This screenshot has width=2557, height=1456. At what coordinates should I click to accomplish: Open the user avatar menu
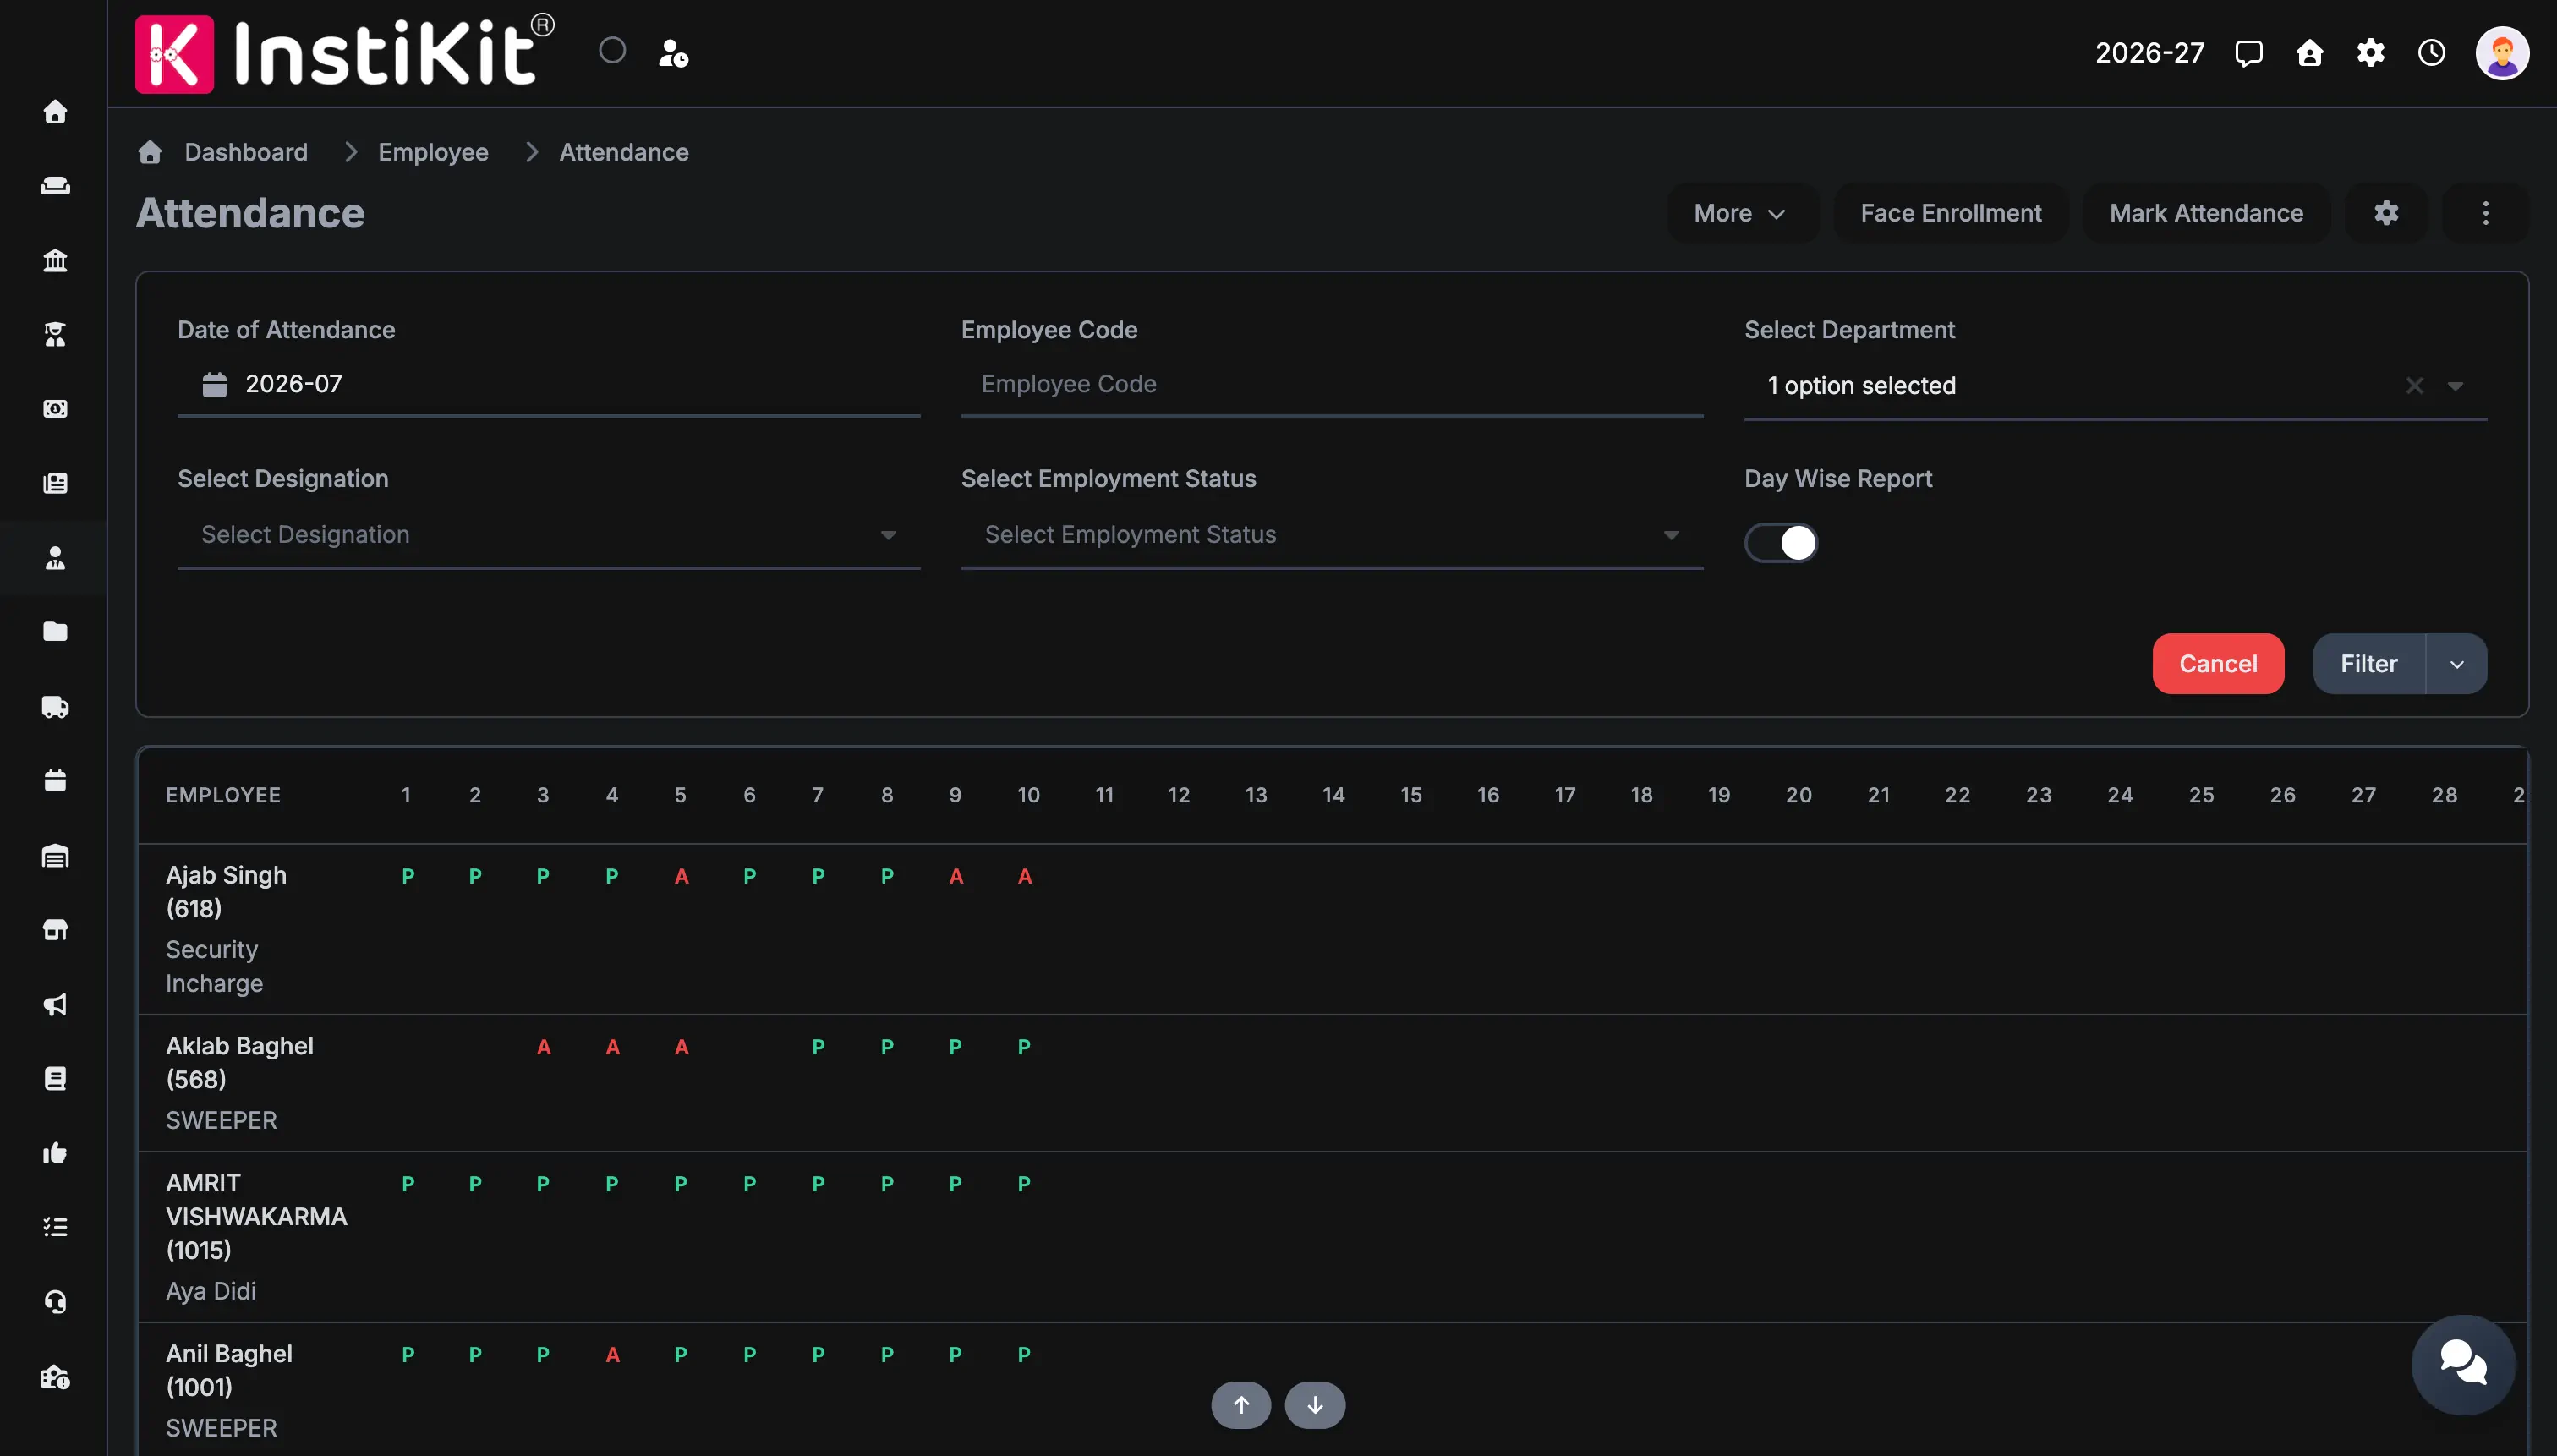coord(2501,53)
